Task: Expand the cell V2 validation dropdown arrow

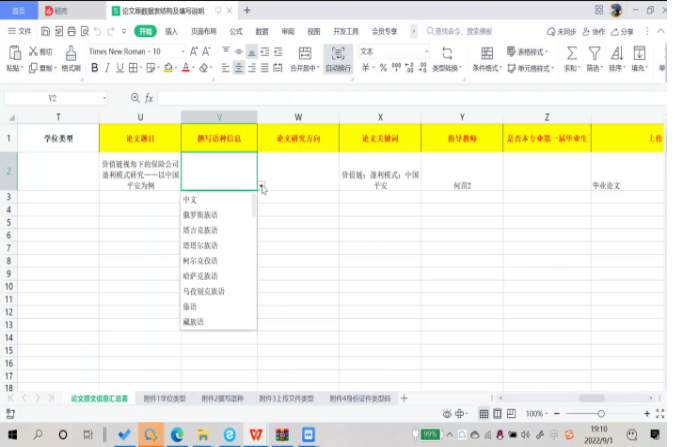Action: 262,185
